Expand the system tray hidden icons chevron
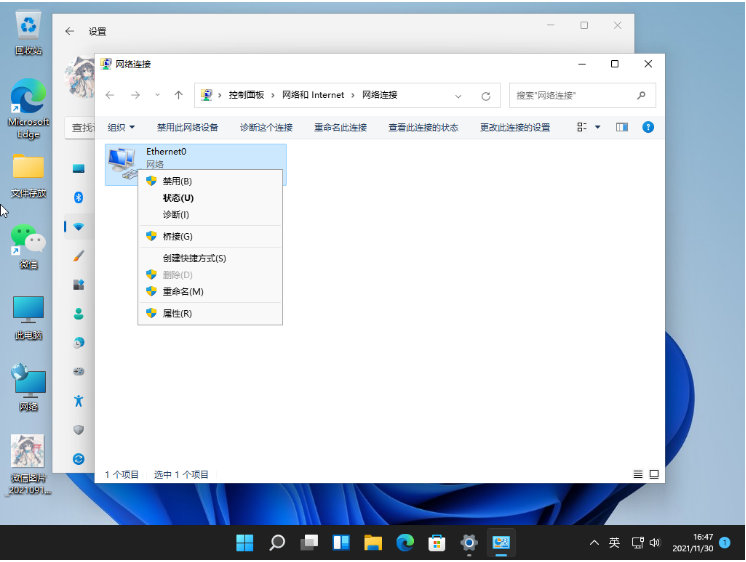The image size is (746, 562). pyautogui.click(x=594, y=542)
